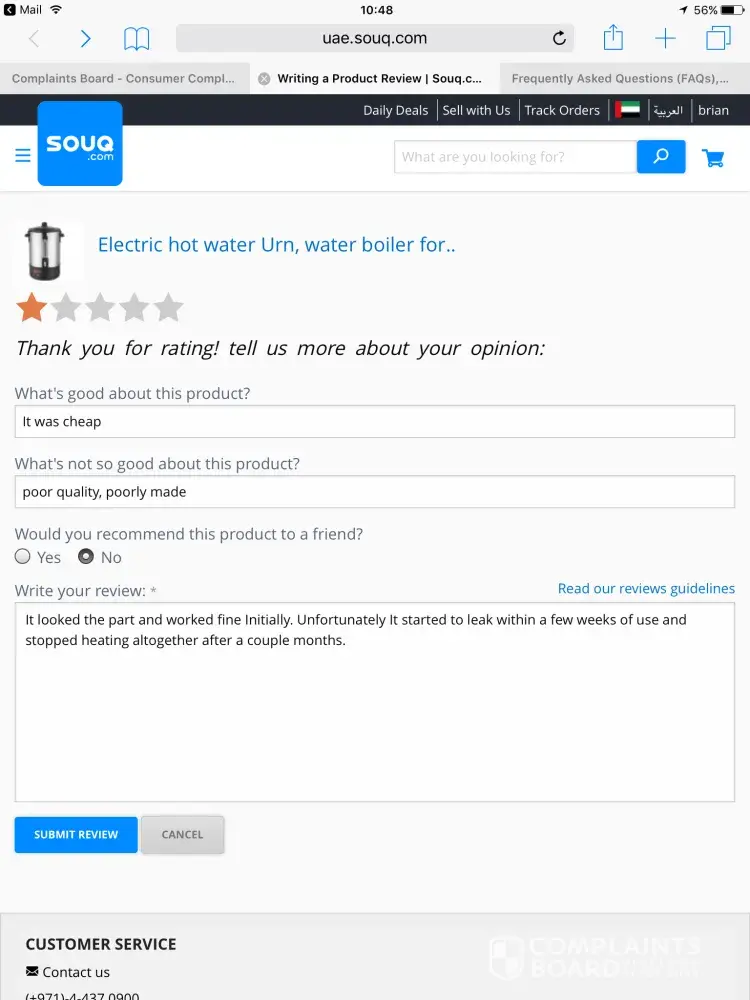Tap the Safari share icon
Image resolution: width=750 pixels, height=1000 pixels.
pos(613,38)
